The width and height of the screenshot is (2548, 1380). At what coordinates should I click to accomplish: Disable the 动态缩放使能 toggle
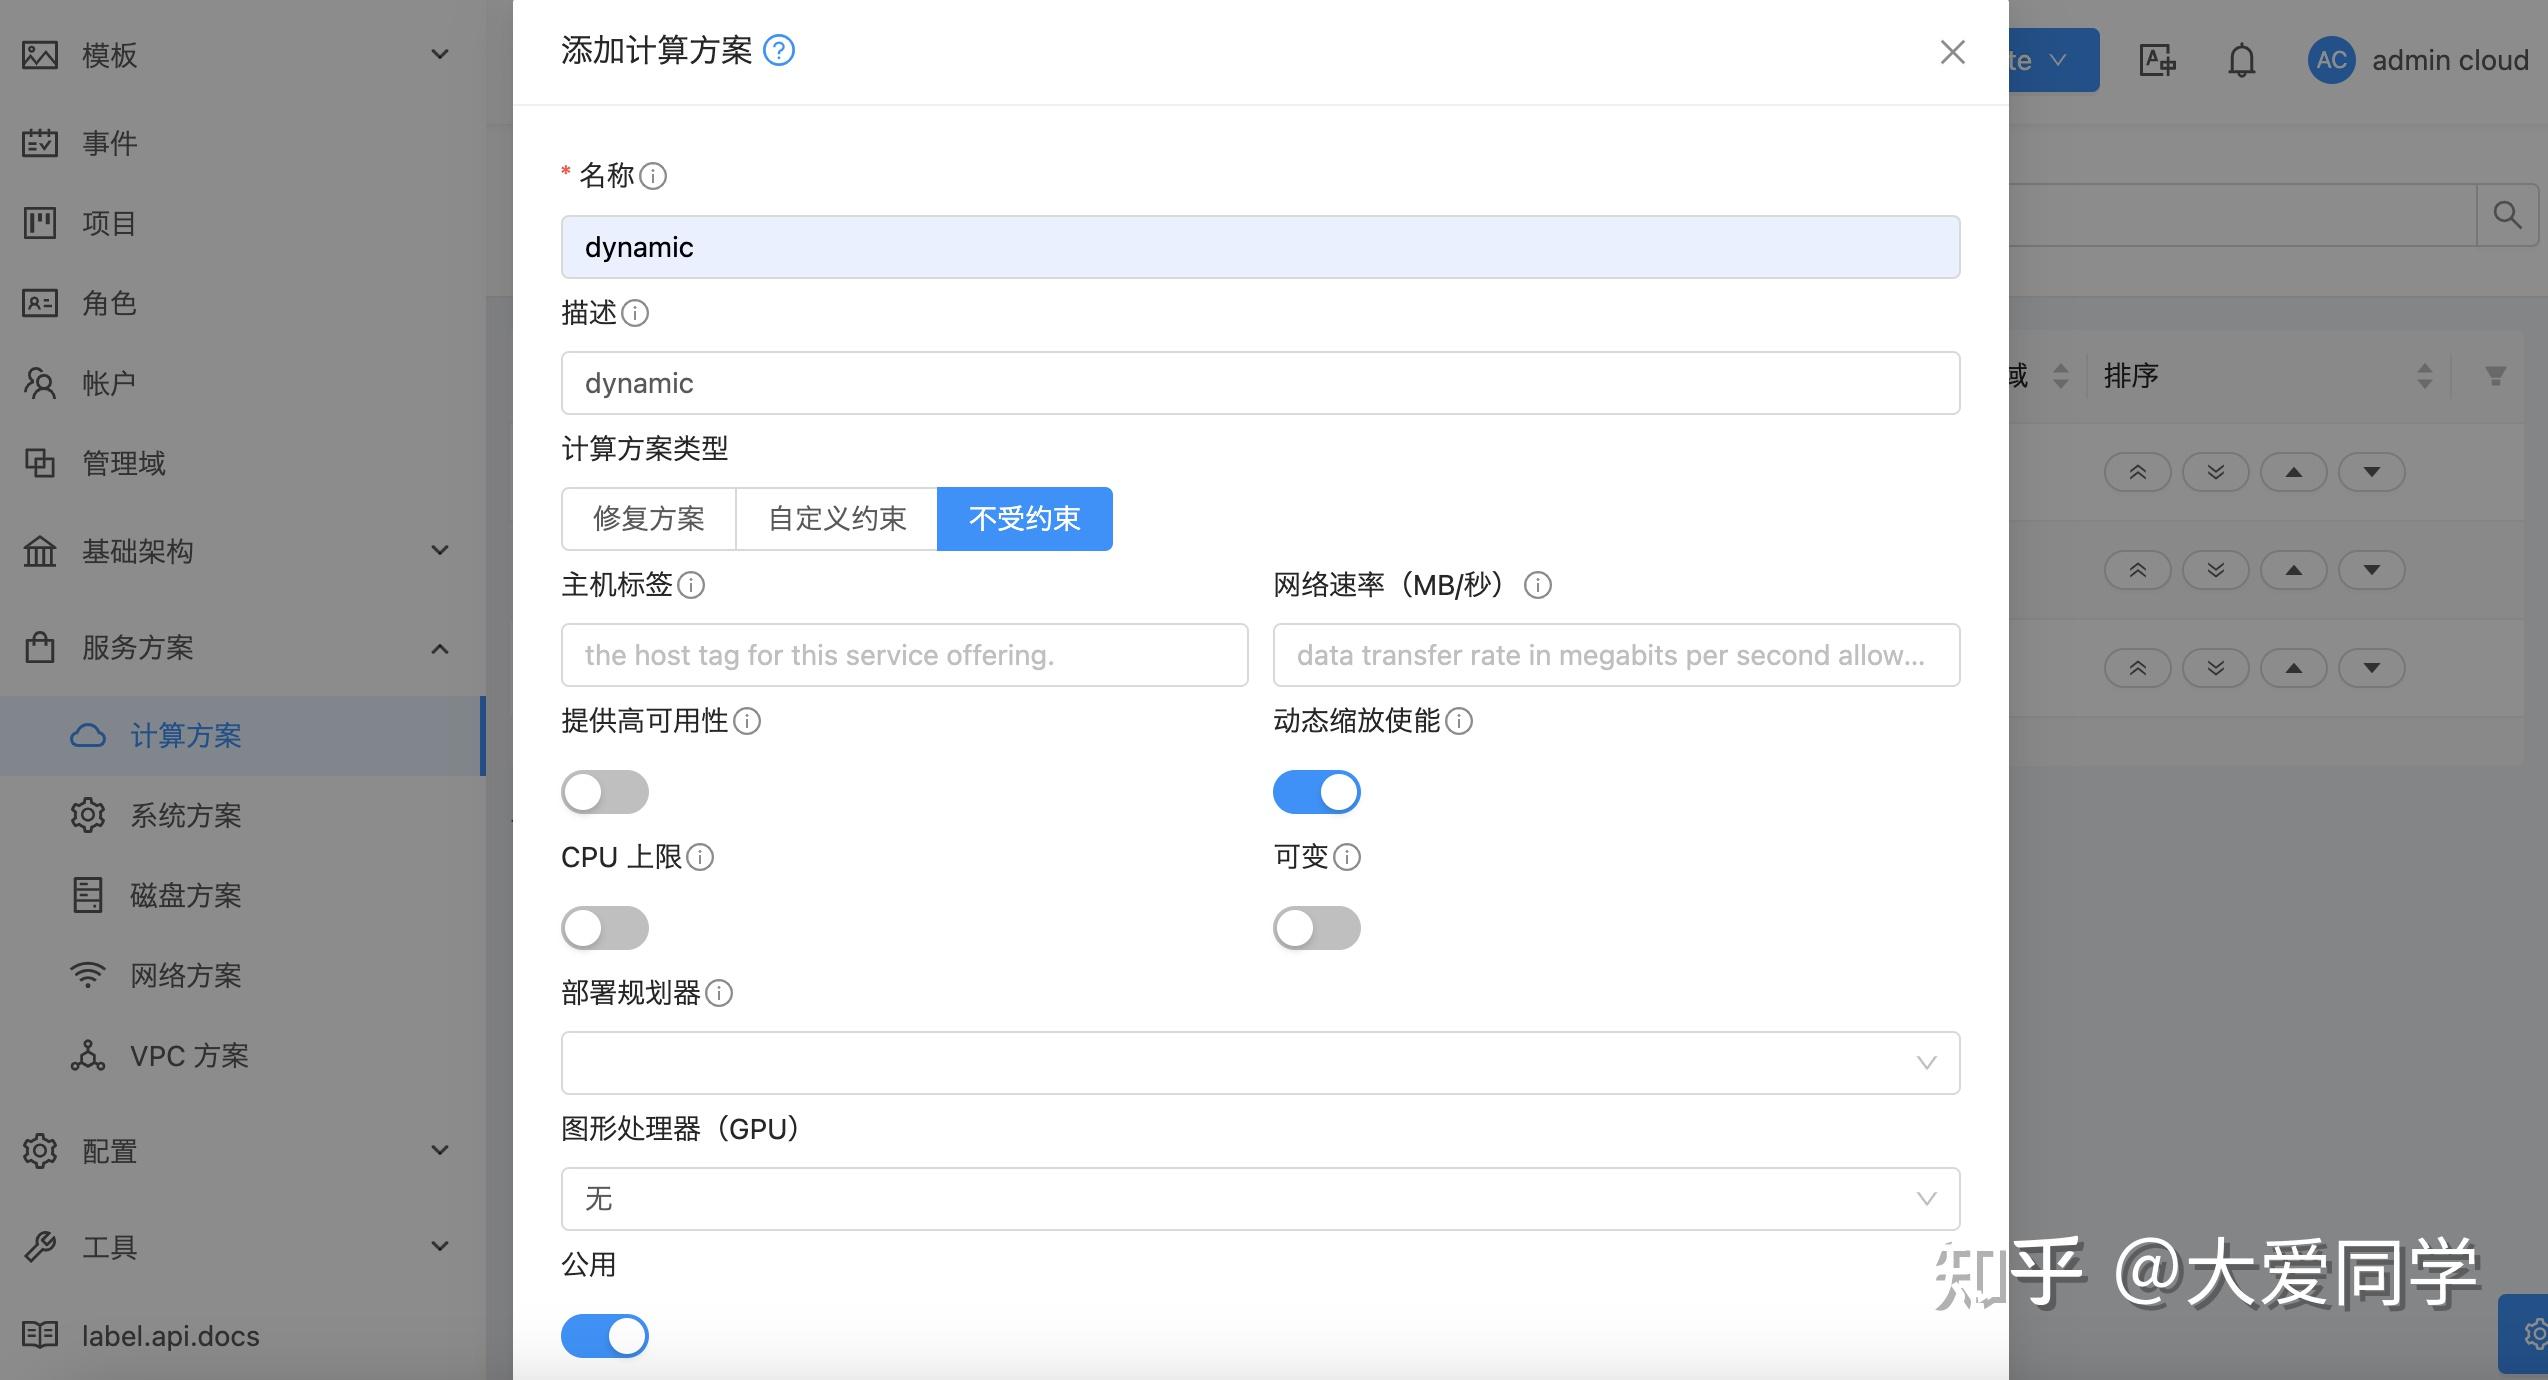coord(1316,791)
